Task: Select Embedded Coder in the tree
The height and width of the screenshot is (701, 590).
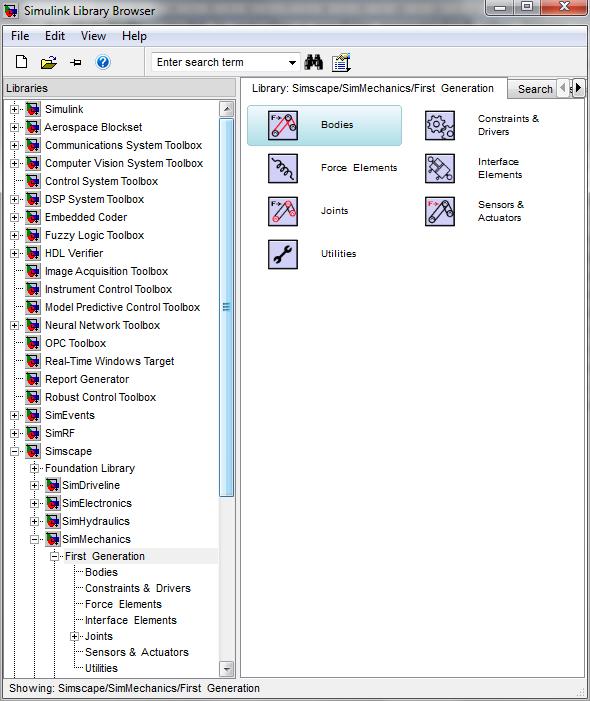Action: (86, 217)
